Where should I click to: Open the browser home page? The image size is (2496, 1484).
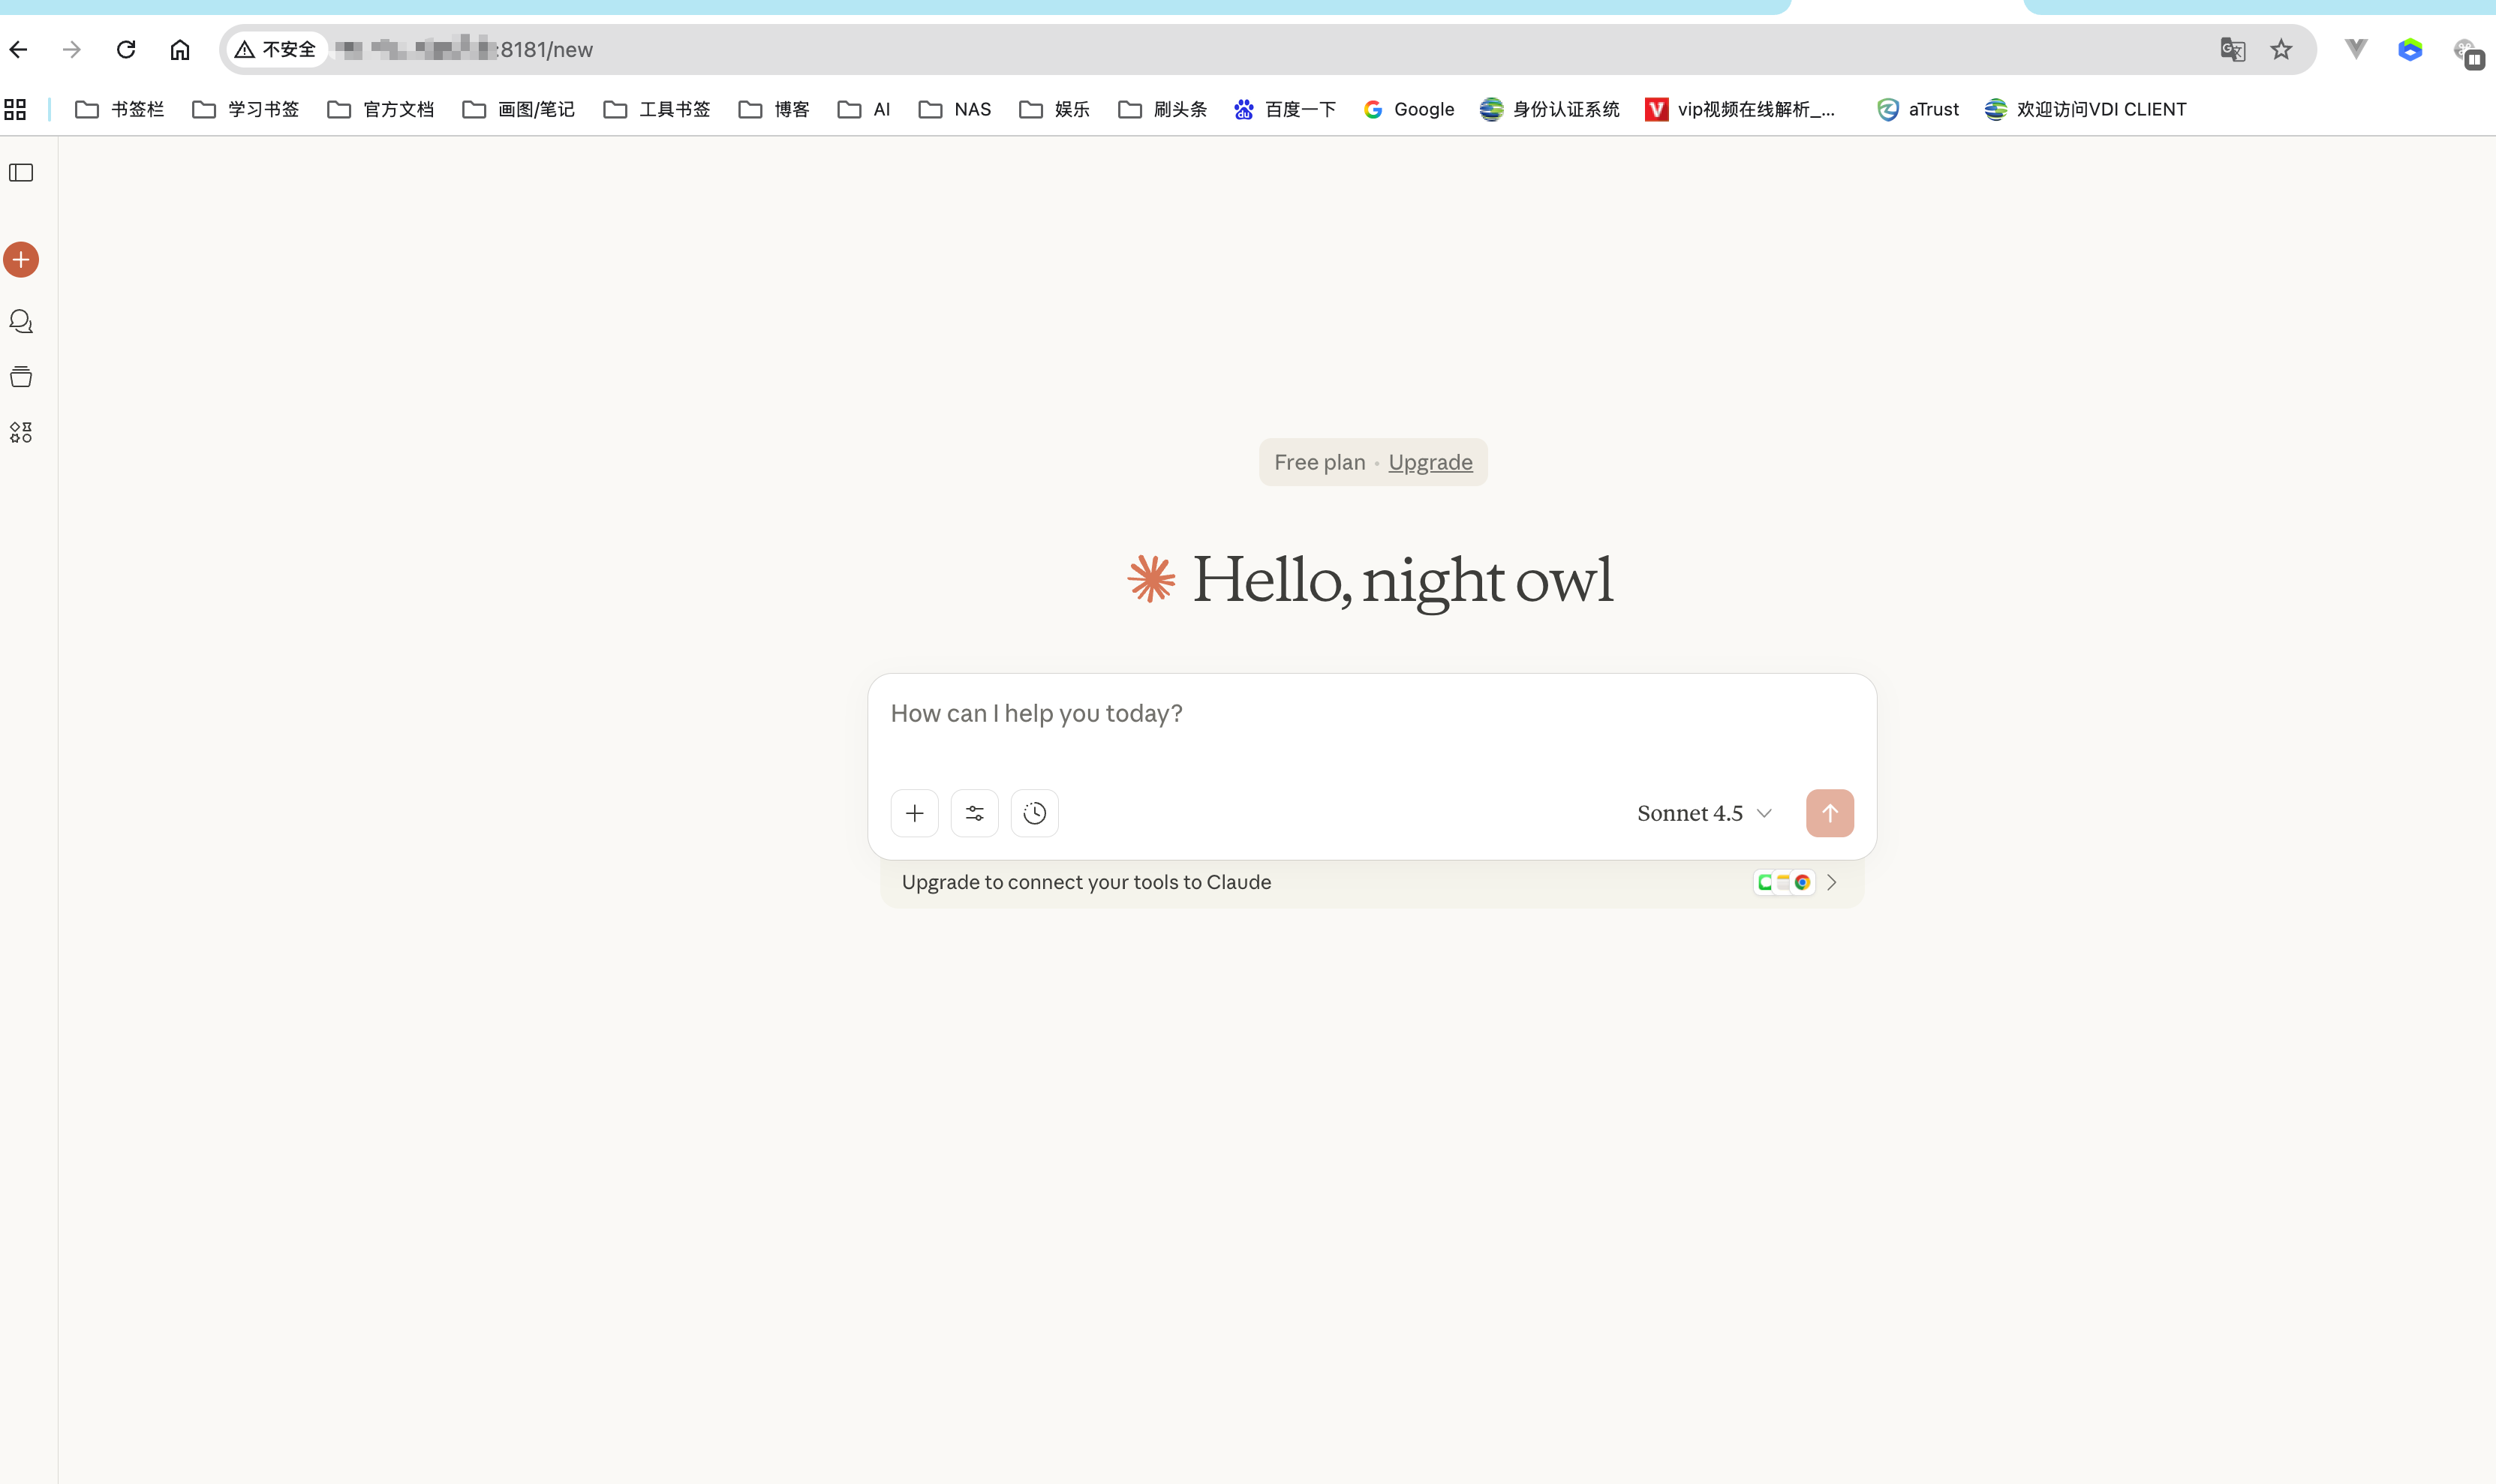[180, 49]
